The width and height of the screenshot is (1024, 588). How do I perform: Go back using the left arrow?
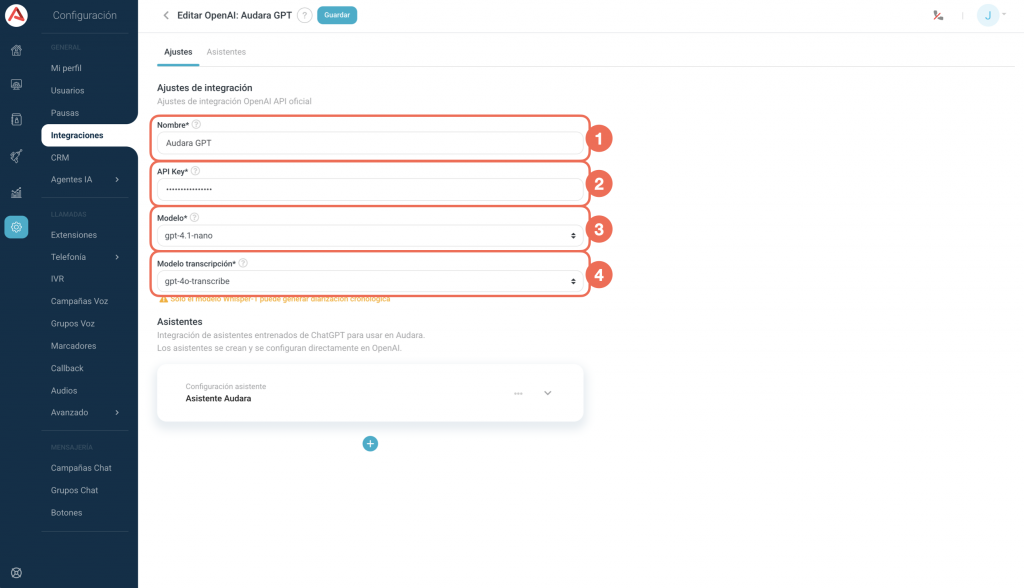tap(166, 15)
